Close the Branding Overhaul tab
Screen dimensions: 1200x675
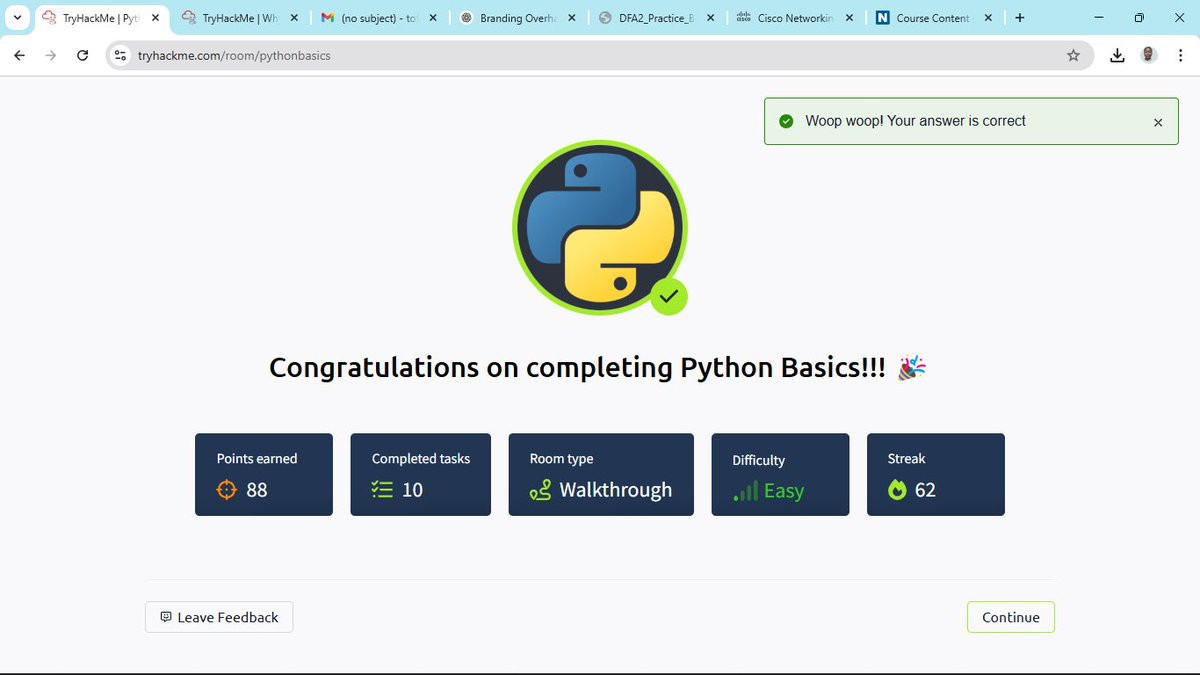click(572, 18)
